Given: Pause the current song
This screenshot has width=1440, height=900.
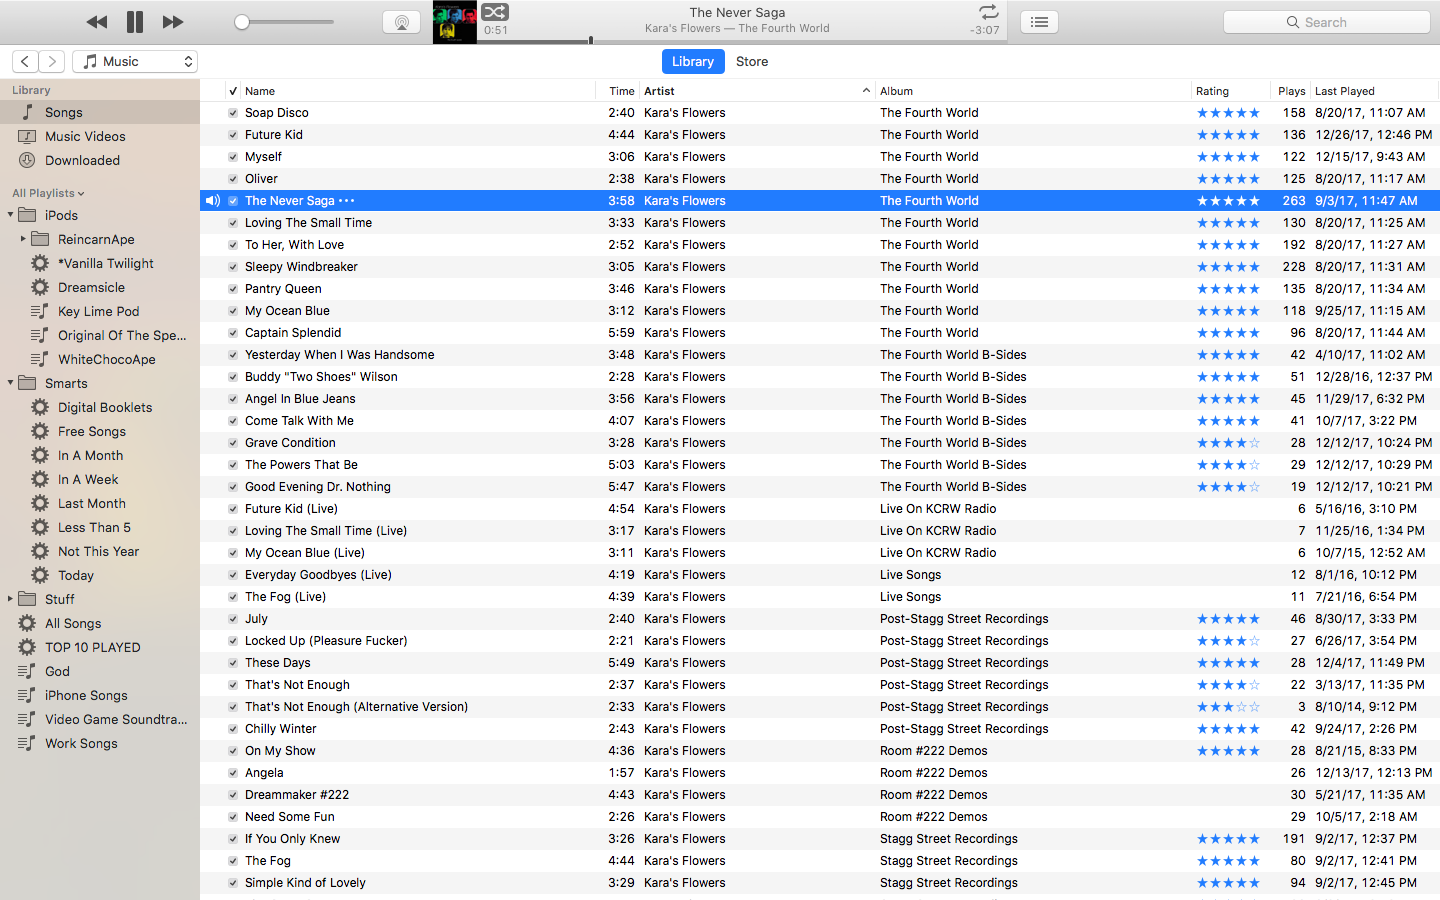Looking at the screenshot, I should coord(135,22).
